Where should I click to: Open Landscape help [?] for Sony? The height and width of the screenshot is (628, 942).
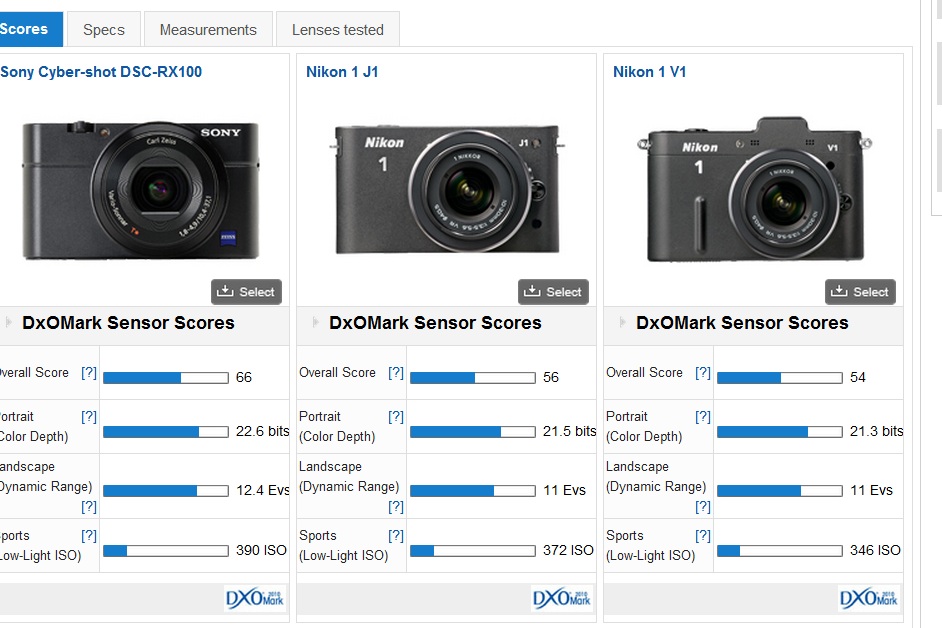(89, 507)
